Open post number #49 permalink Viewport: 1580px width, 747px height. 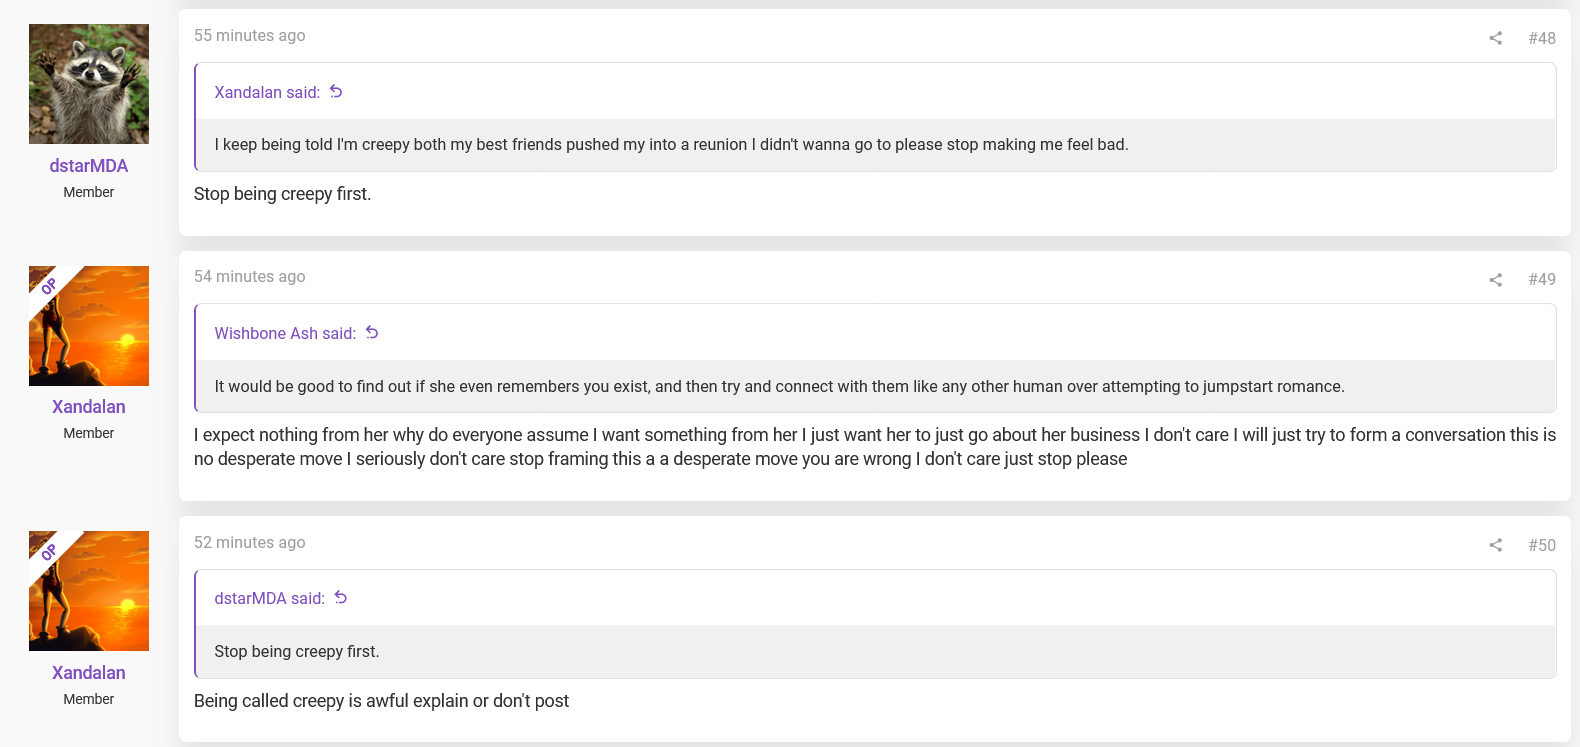pyautogui.click(x=1542, y=280)
